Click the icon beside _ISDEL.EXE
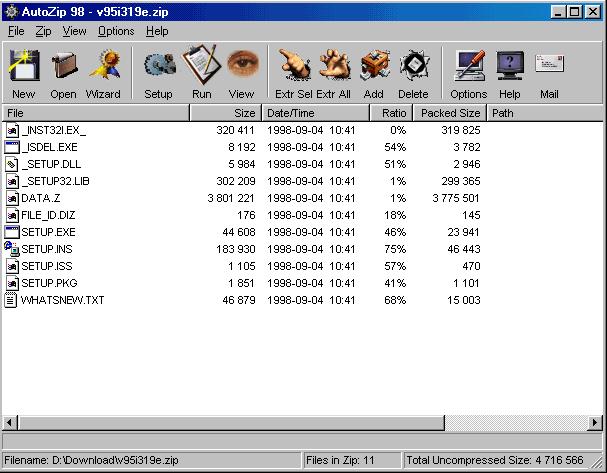The width and height of the screenshot is (607, 473). (12, 147)
